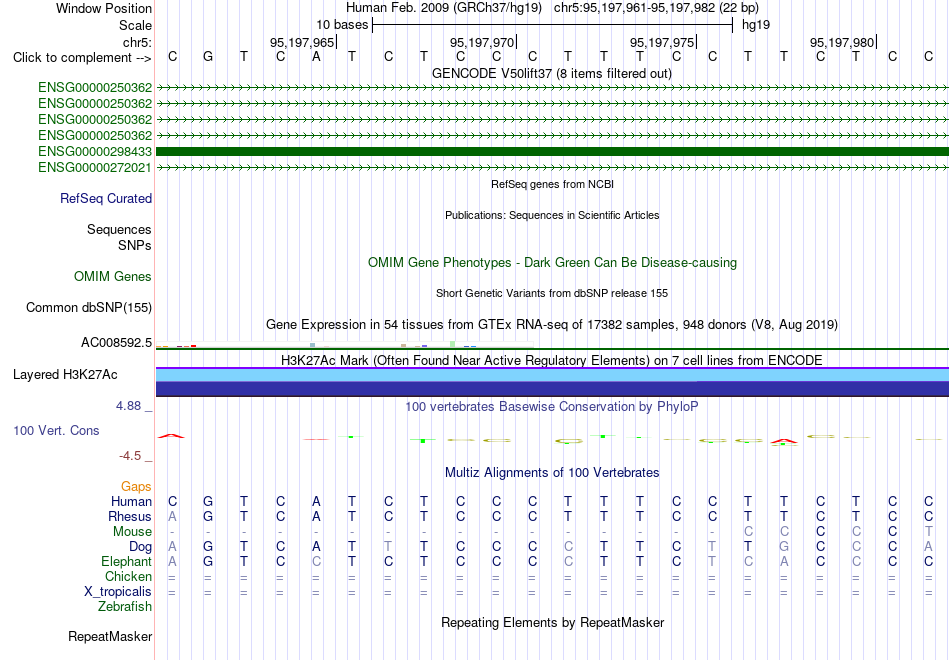Image resolution: width=950 pixels, height=660 pixels.
Task: Select the Elephant alignment row label
Action: tap(126, 561)
